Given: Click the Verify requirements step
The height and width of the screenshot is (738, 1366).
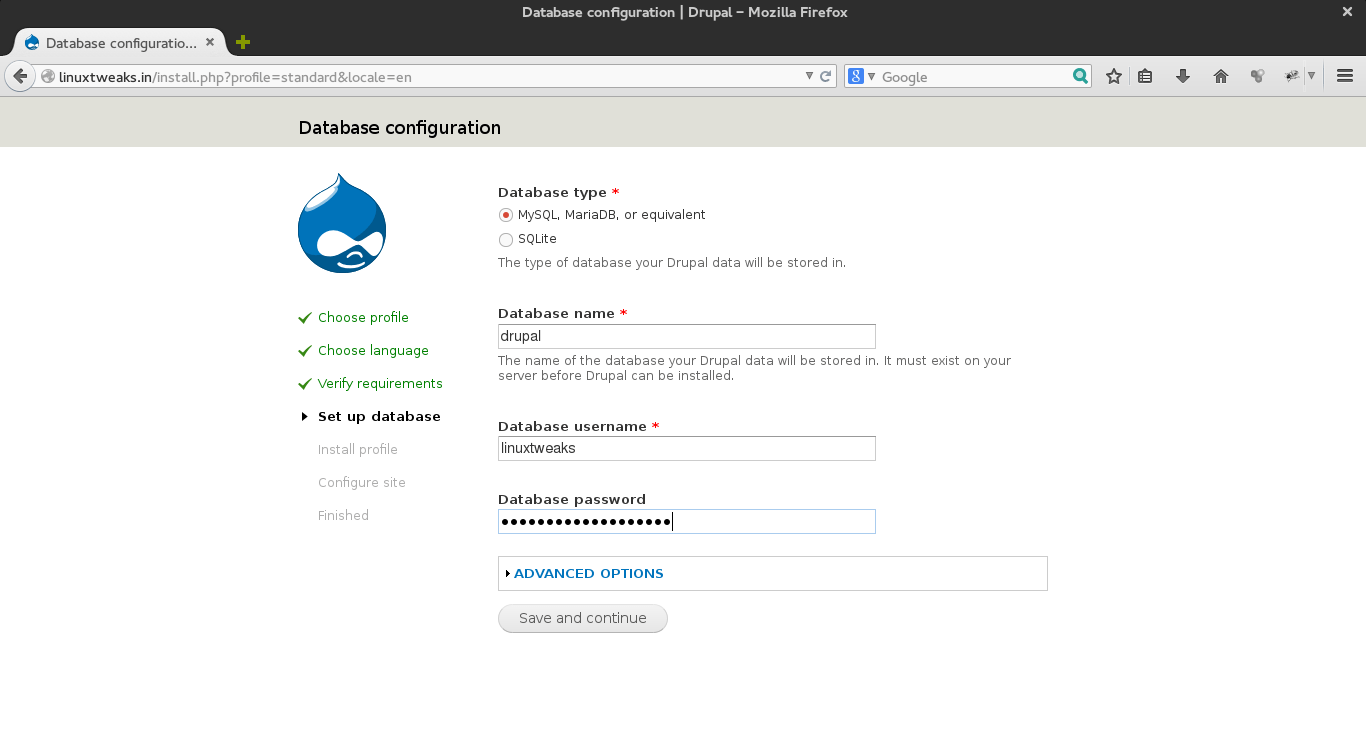Looking at the screenshot, I should [380, 383].
